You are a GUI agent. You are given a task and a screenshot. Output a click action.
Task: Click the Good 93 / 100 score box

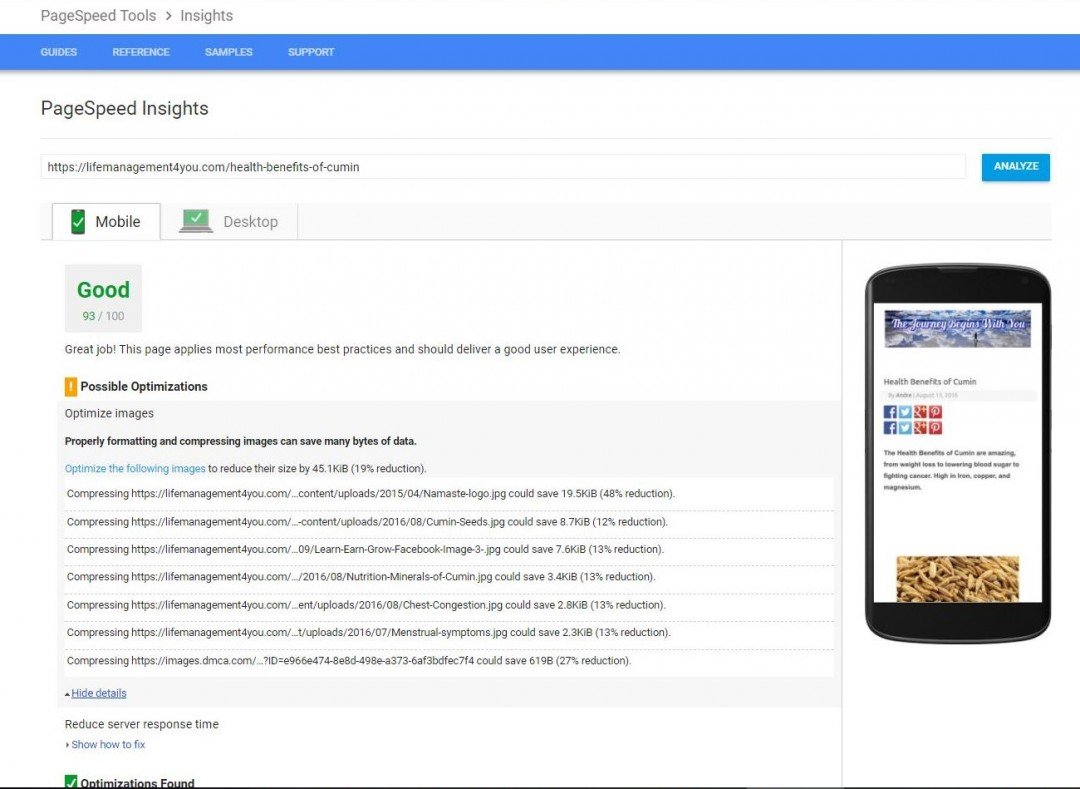(x=103, y=299)
